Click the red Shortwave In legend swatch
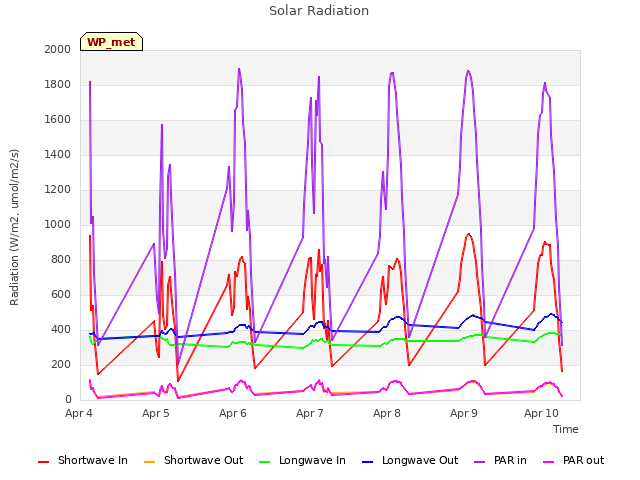This screenshot has width=640, height=480. 43,462
